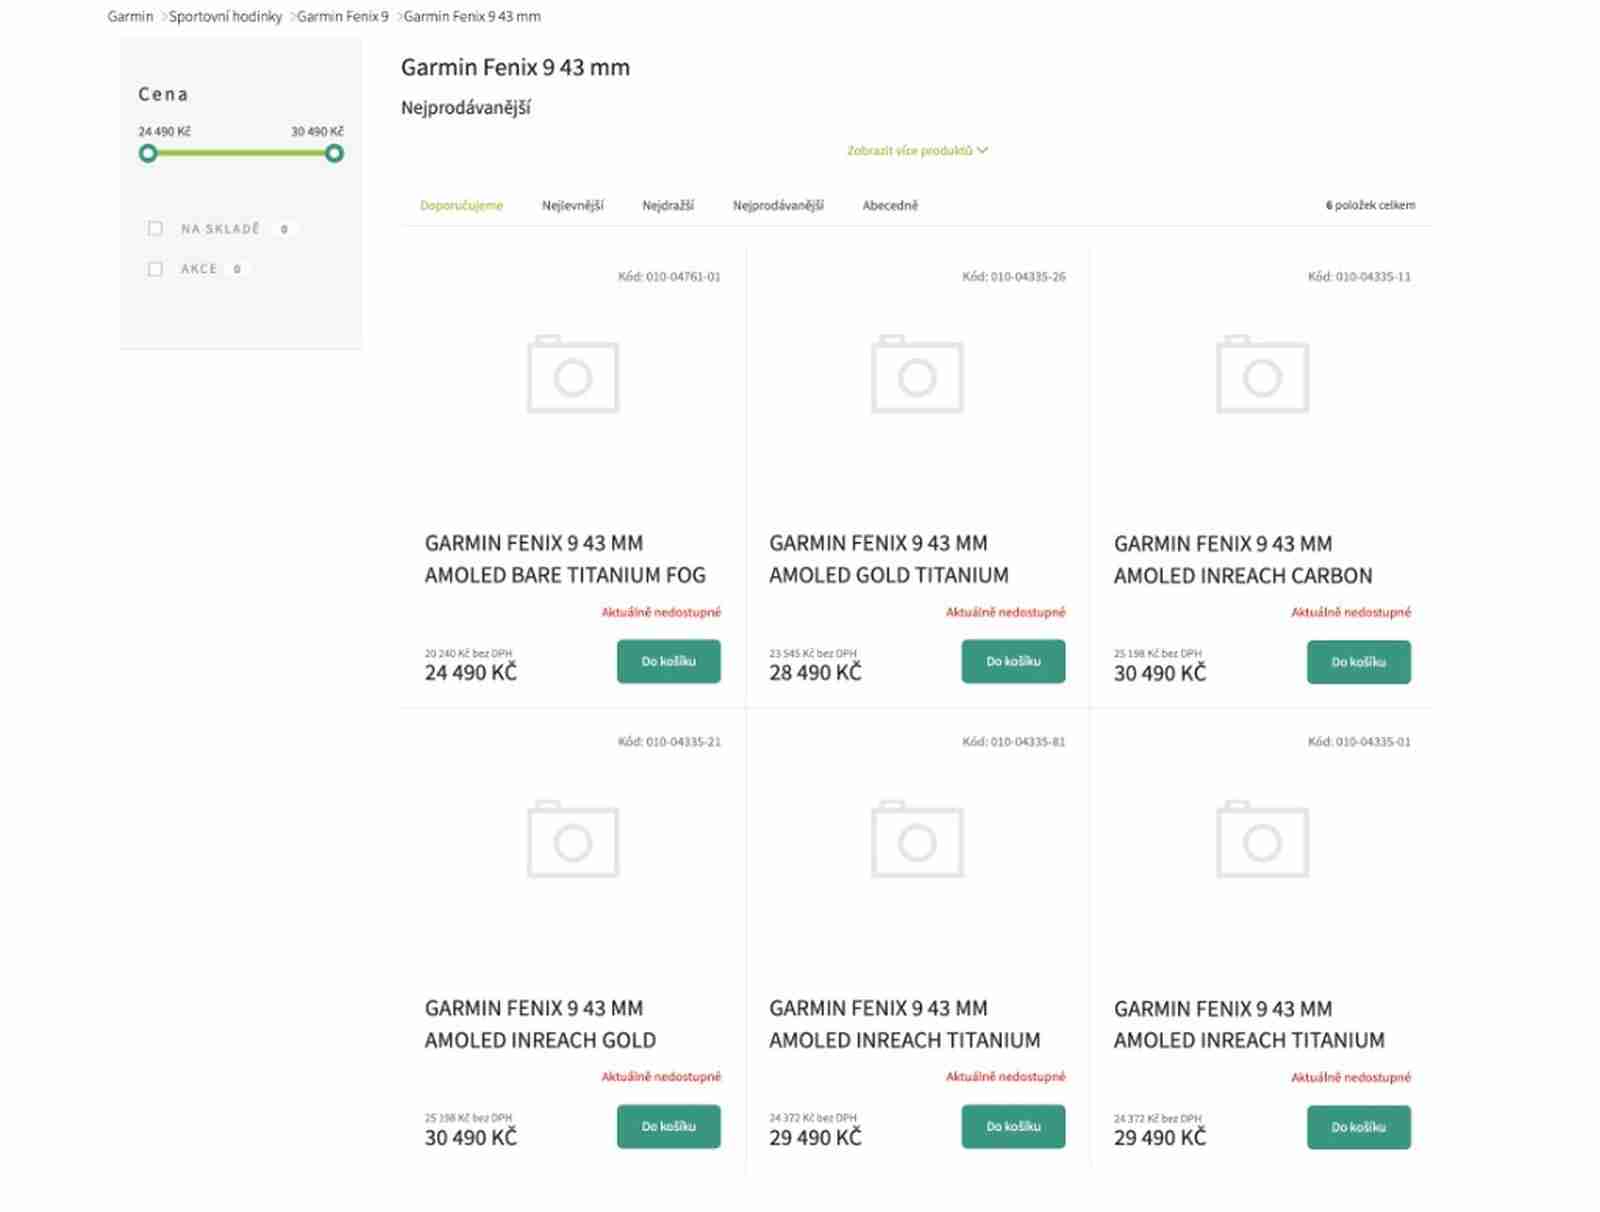The height and width of the screenshot is (1212, 1600).
Task: Open the Amoled Inreach Carbon product title
Action: (1243, 560)
